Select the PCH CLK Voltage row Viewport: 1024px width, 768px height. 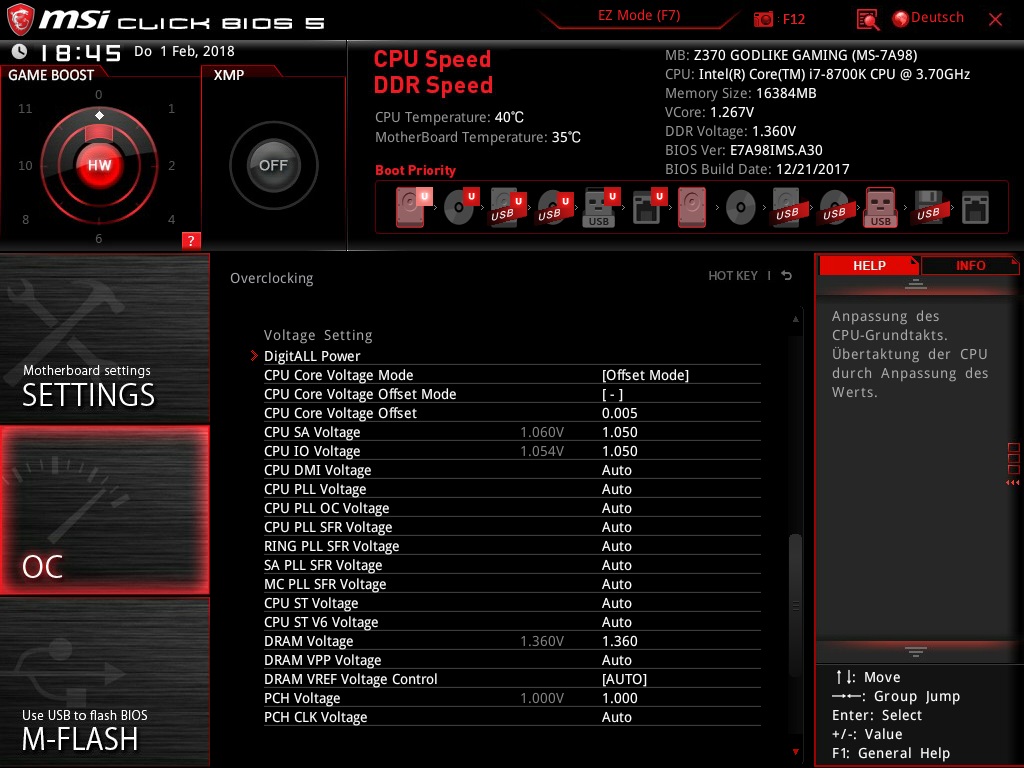512,716
